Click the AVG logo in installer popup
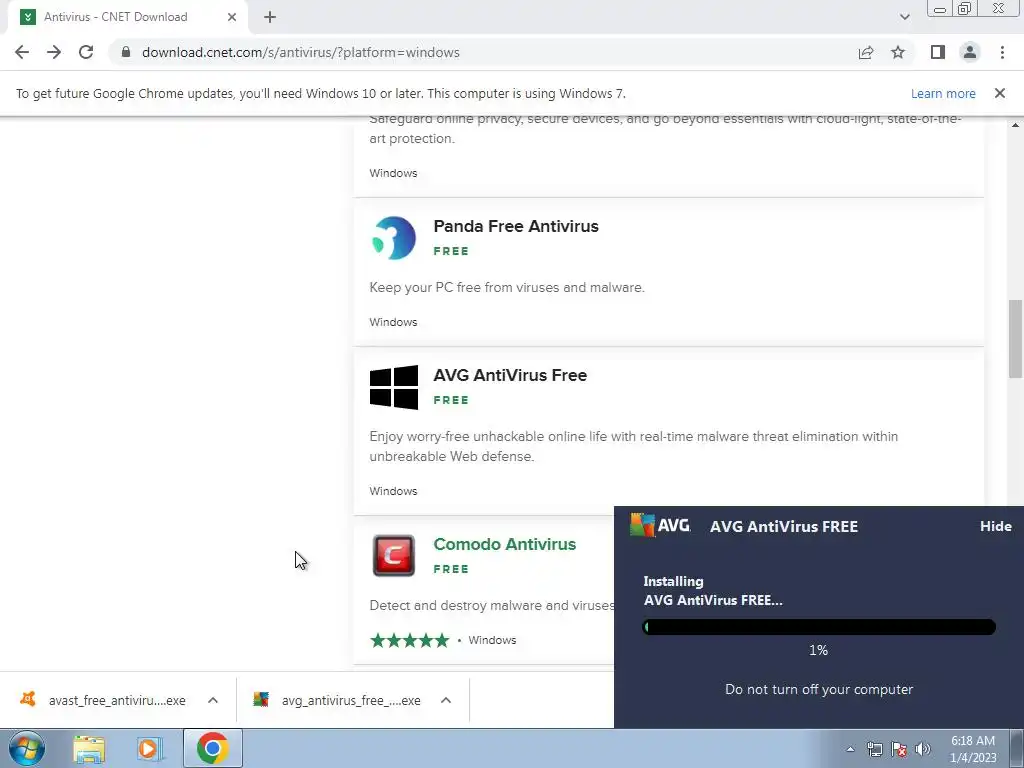 [660, 525]
